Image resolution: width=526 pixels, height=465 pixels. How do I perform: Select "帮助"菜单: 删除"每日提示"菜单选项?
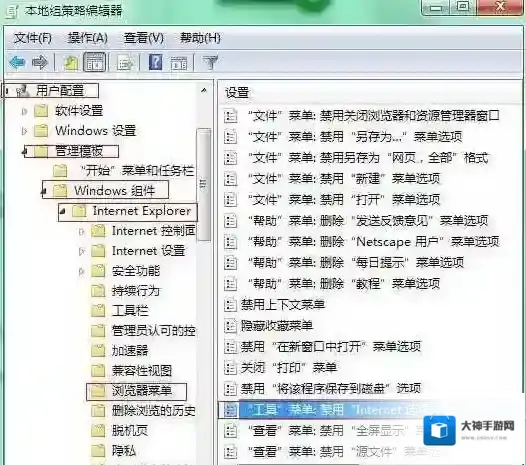[x=356, y=263]
